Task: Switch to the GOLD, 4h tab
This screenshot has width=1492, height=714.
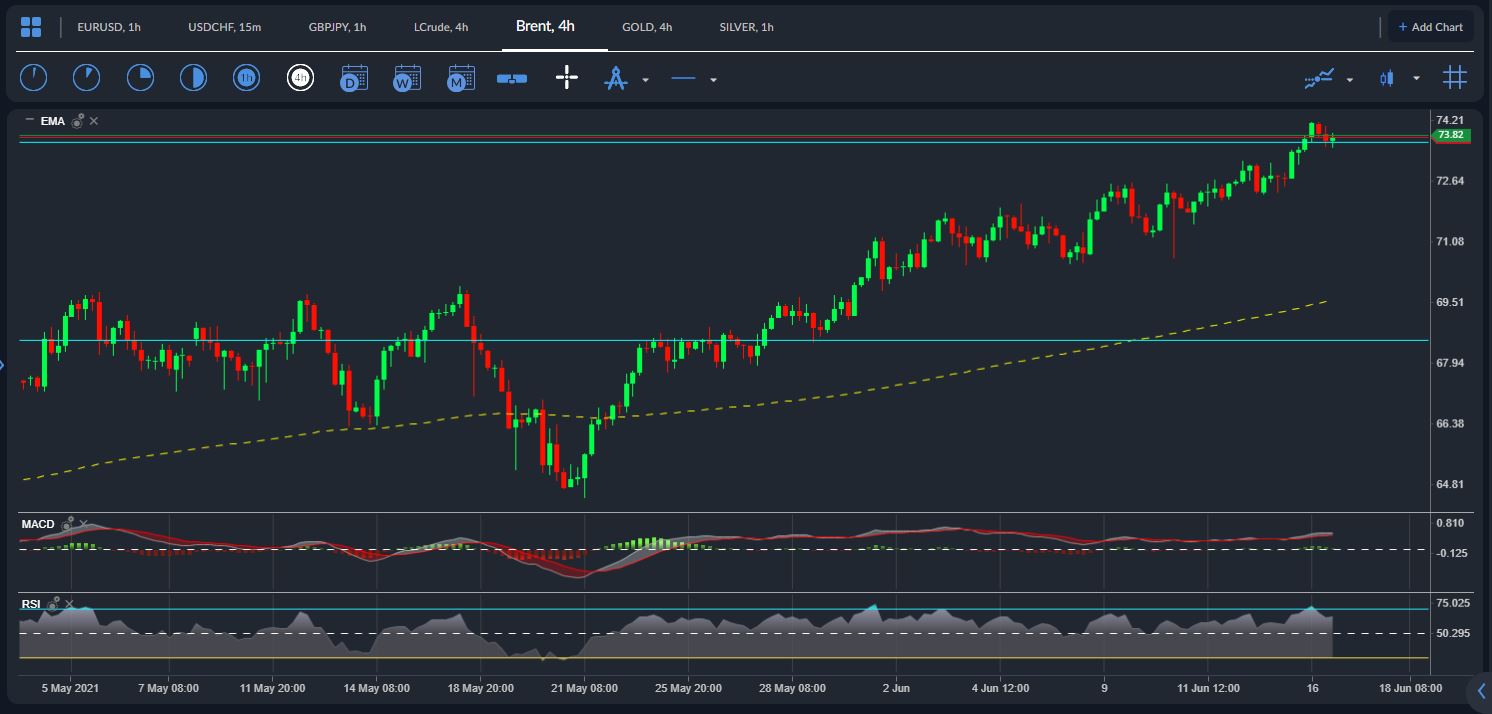Action: pyautogui.click(x=647, y=27)
